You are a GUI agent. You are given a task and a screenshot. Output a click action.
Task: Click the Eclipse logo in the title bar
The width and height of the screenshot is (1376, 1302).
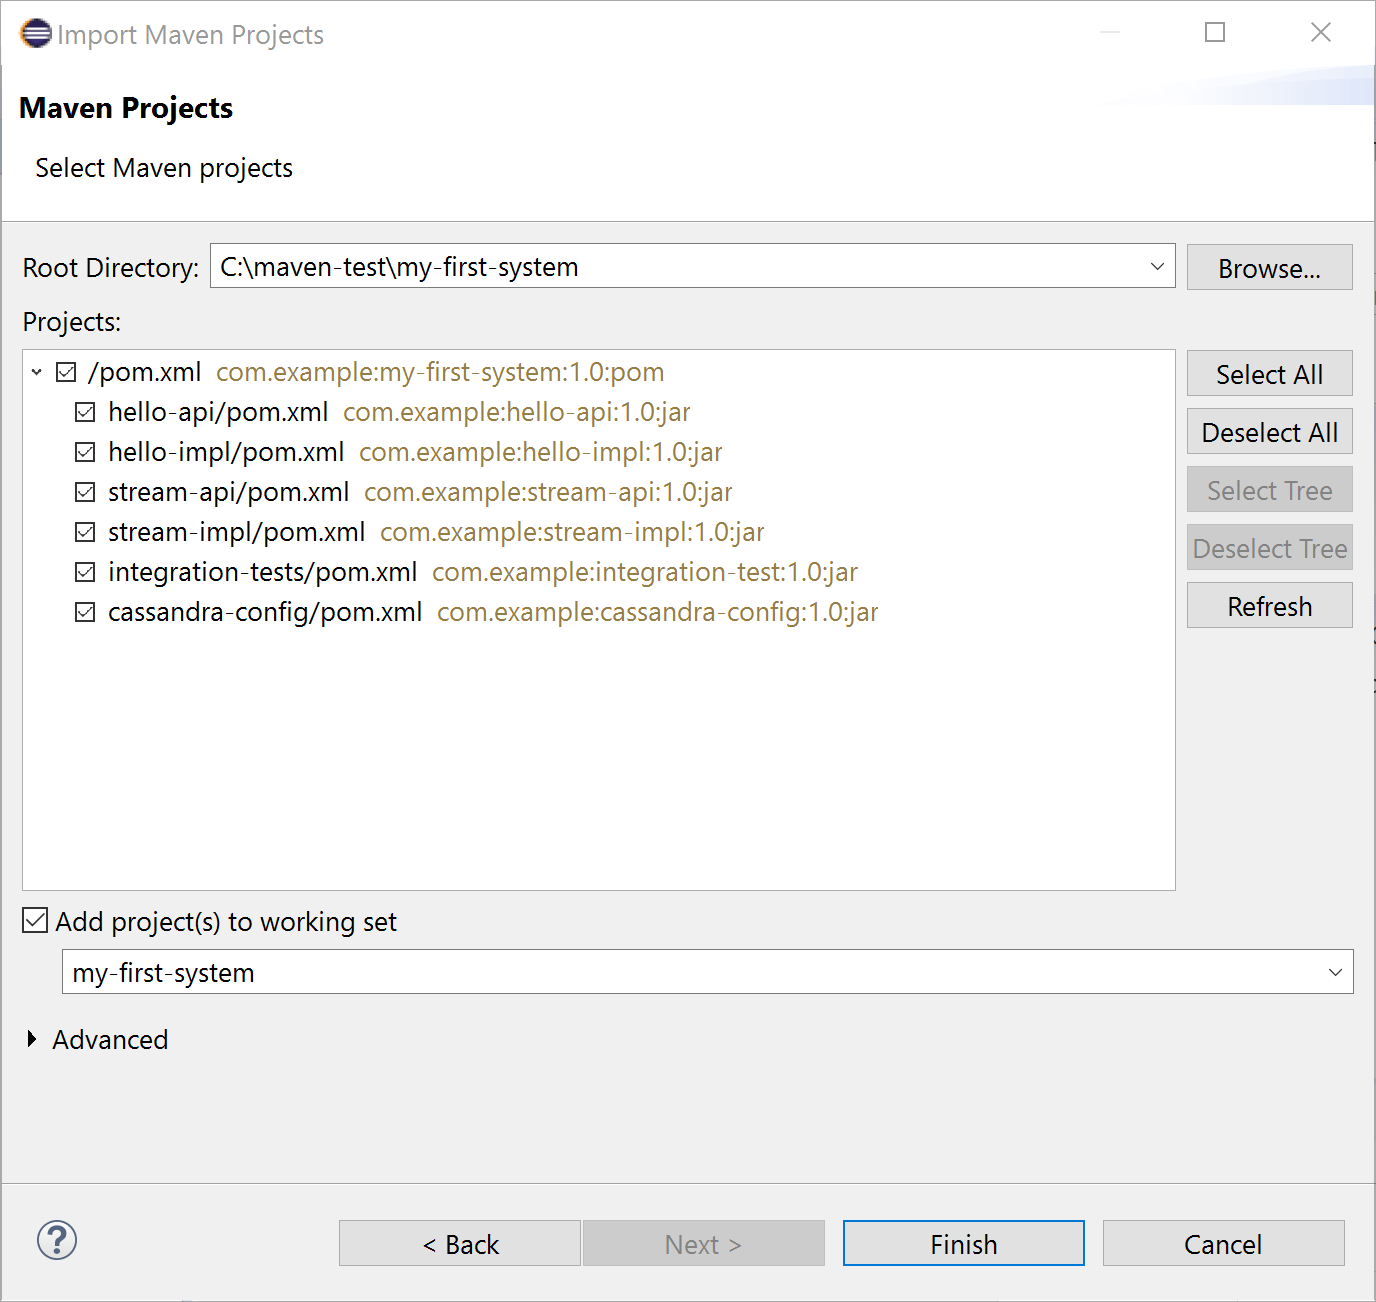[x=35, y=33]
